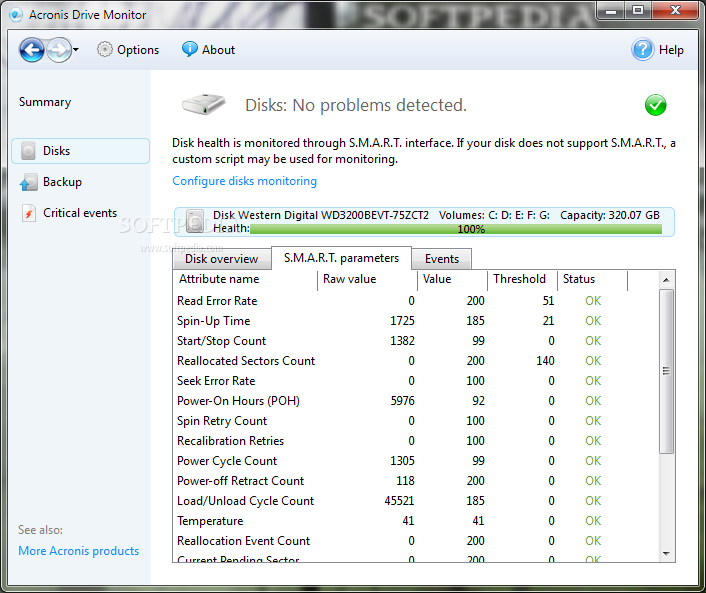
Task: Click the vertical scrollbar thumb
Action: (666, 371)
